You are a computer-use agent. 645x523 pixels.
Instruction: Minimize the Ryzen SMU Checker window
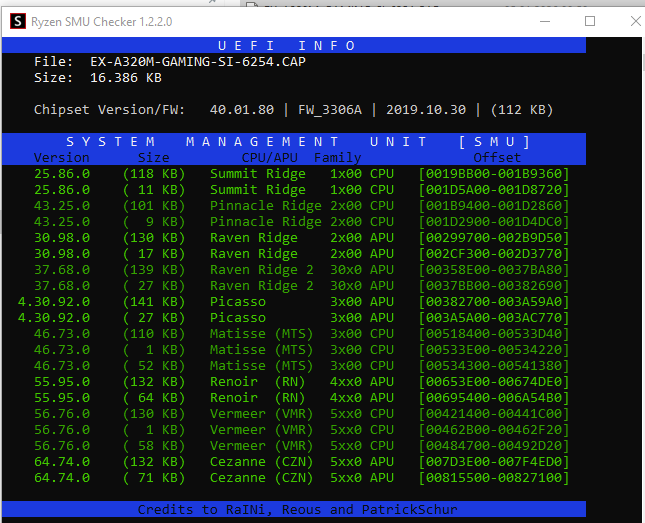point(545,21)
